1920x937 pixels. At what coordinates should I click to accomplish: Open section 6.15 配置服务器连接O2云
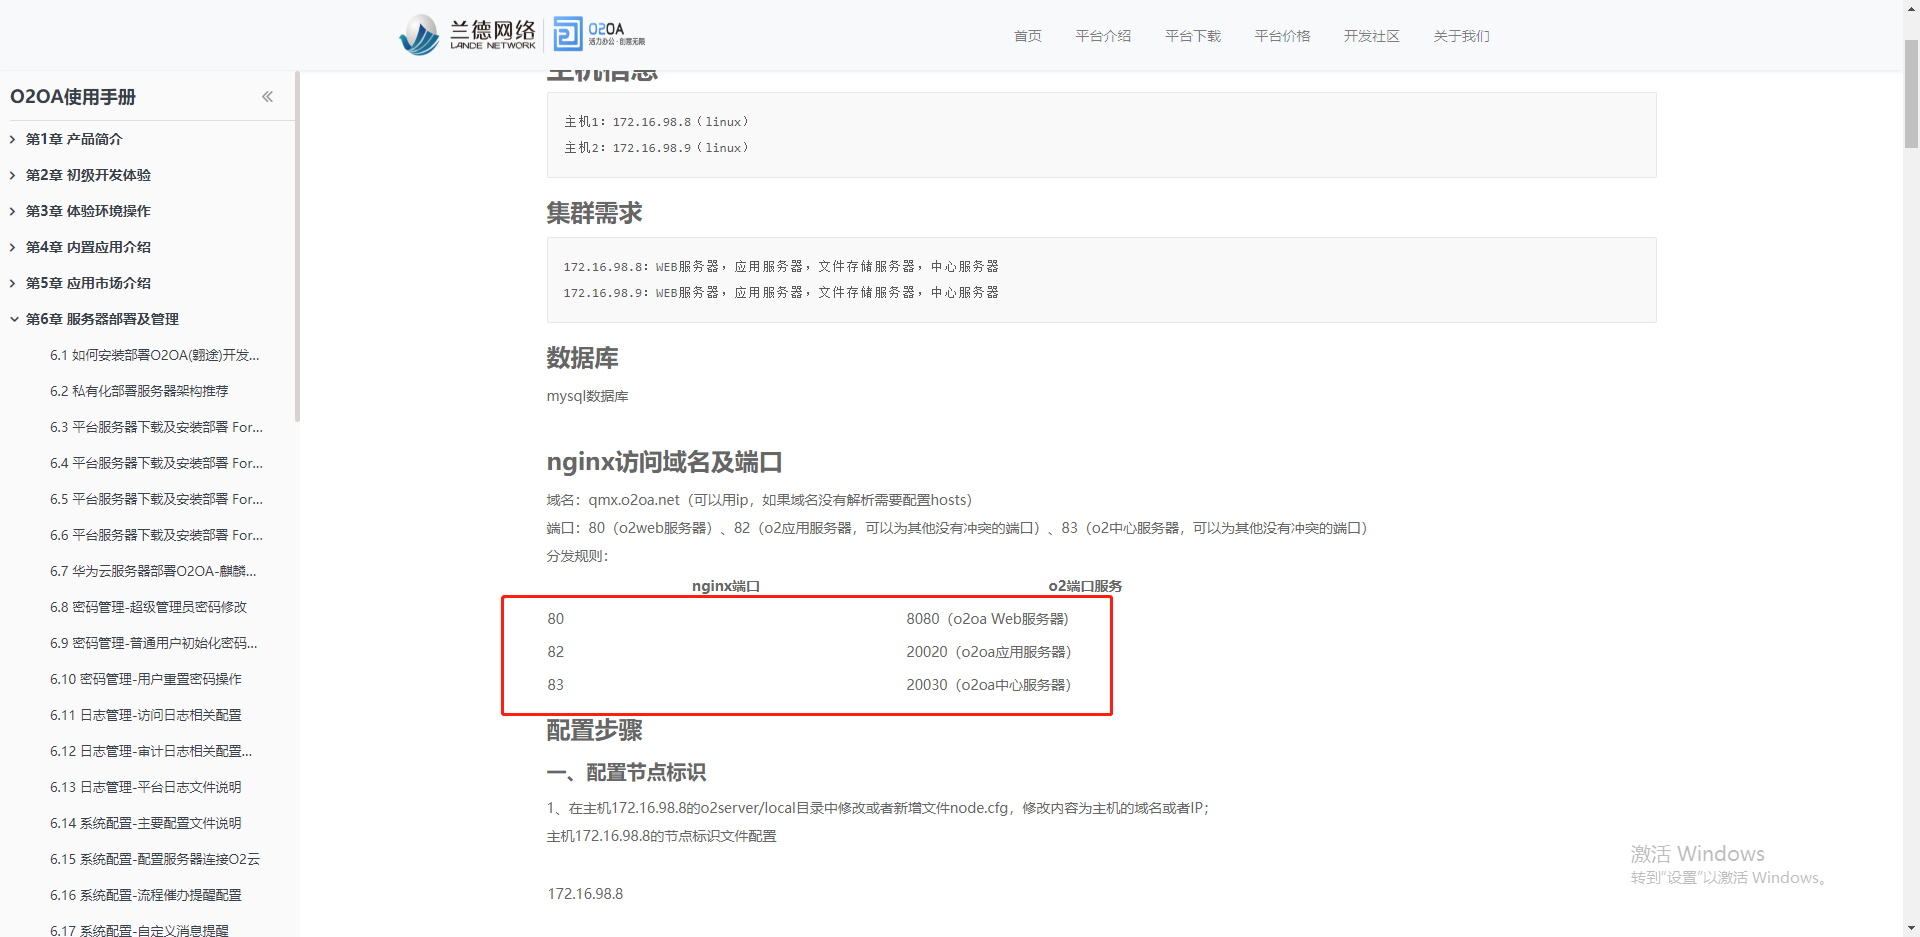click(x=155, y=859)
